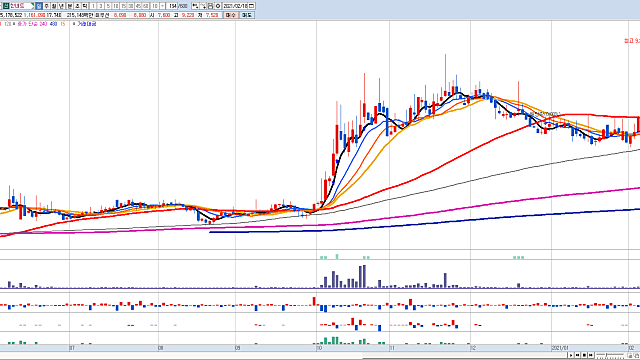Choose the 45 interval button
640x360 pixels.
138,6
